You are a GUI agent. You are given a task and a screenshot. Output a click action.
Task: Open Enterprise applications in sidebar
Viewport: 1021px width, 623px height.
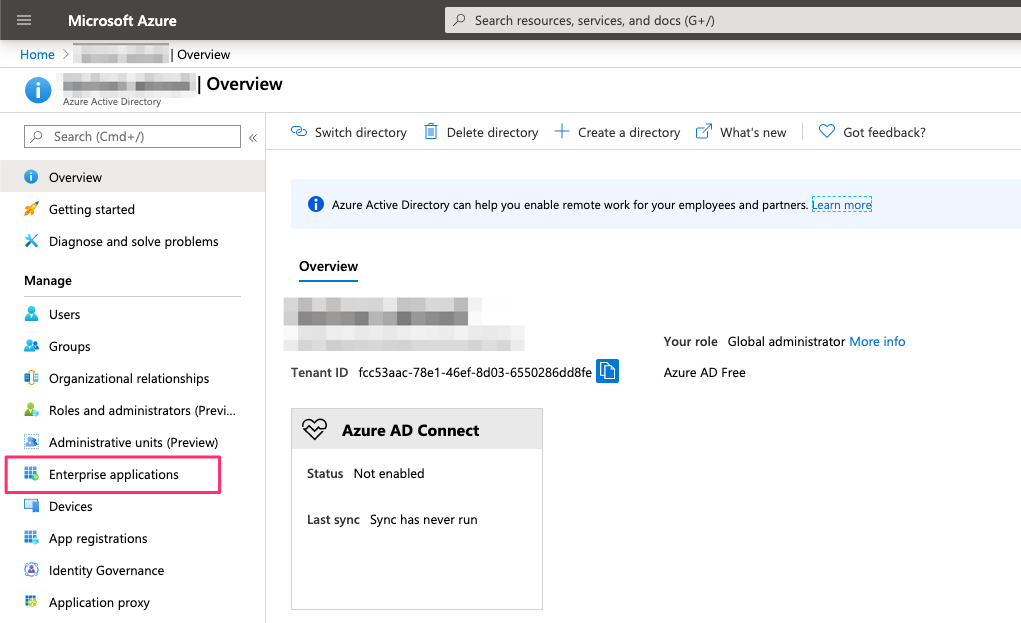(113, 474)
